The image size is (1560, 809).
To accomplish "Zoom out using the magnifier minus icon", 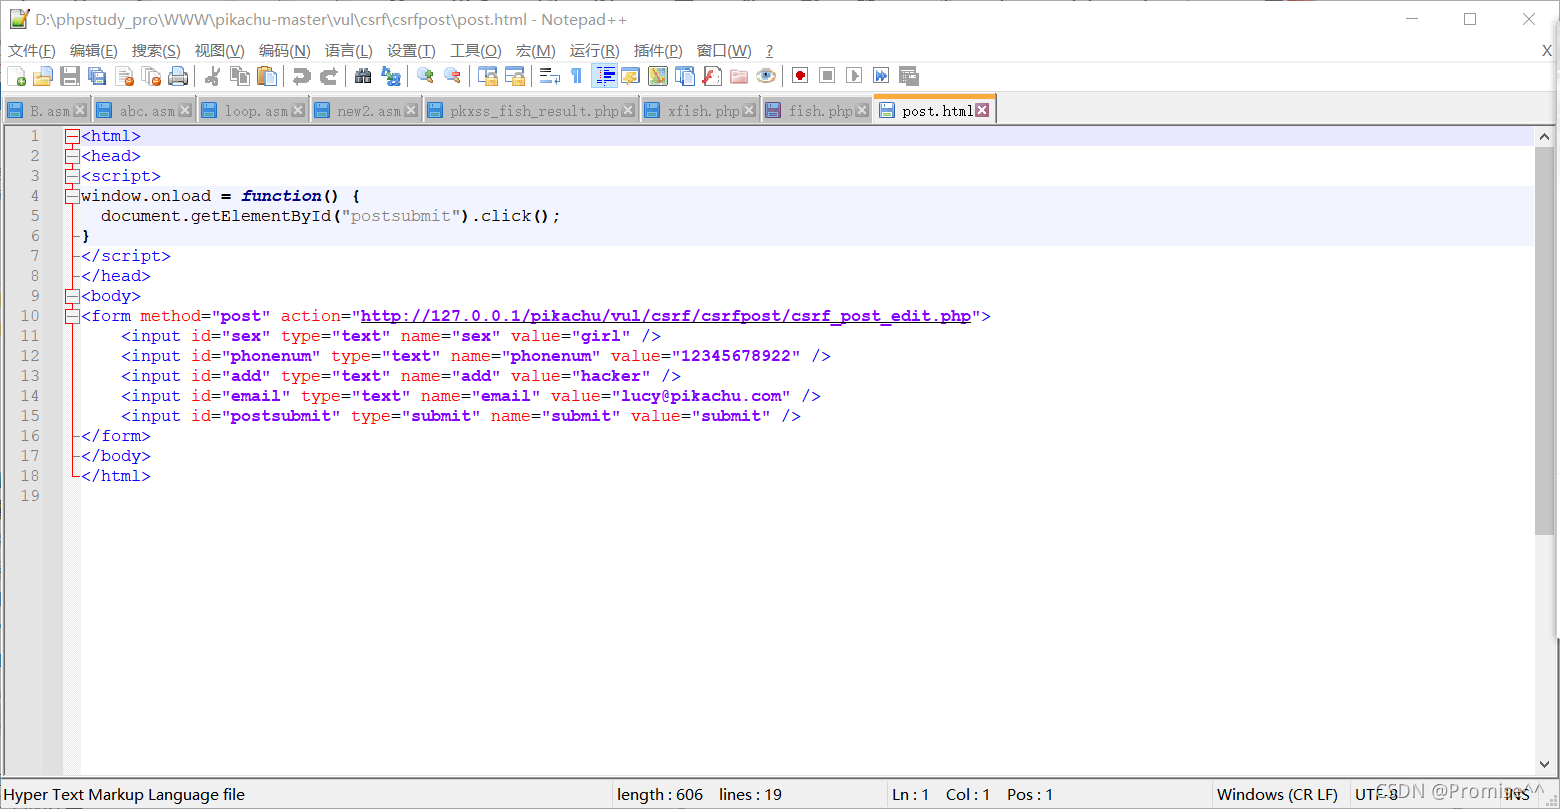I will [452, 76].
